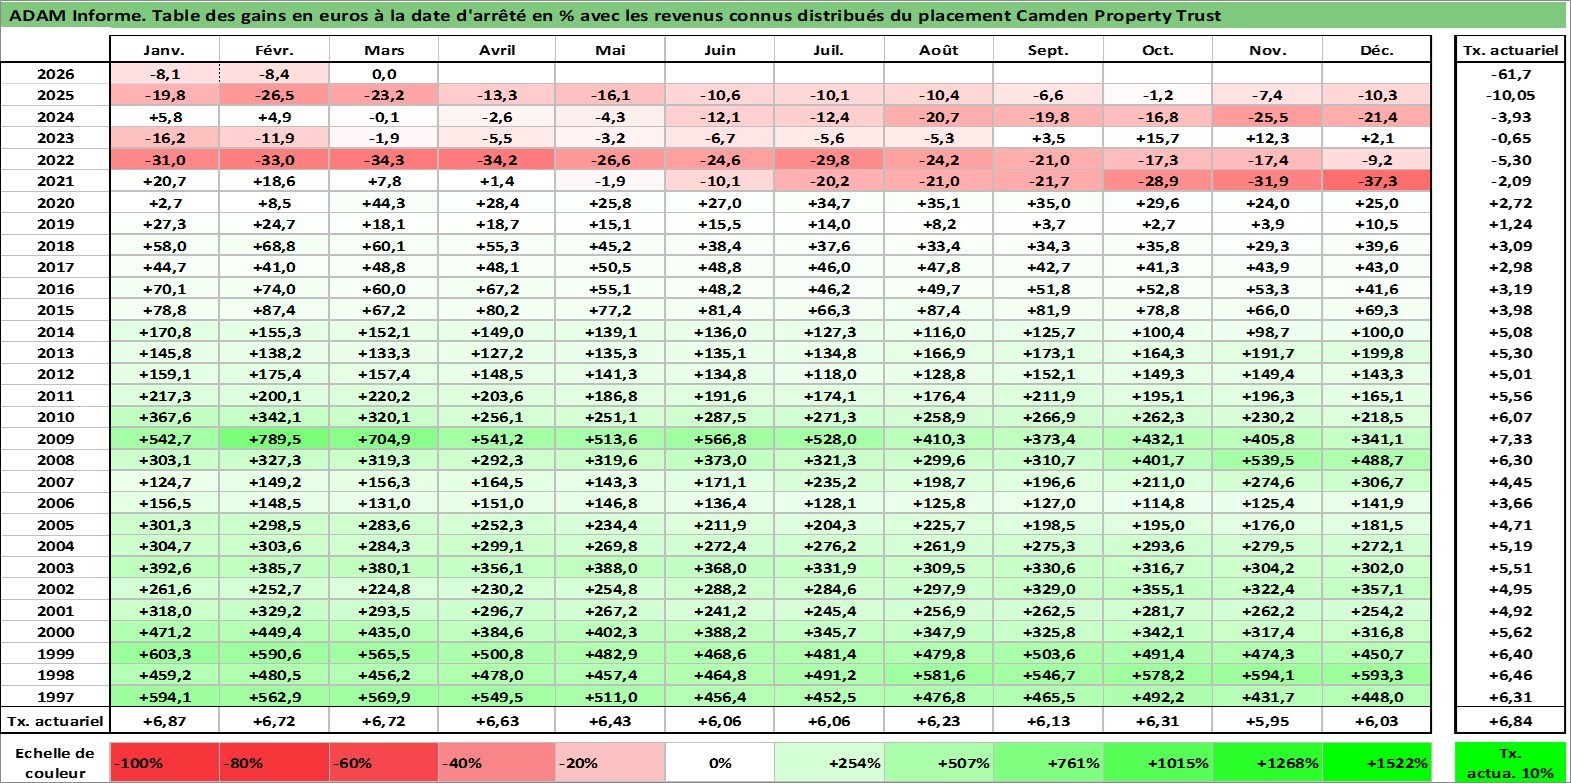Image resolution: width=1571 pixels, height=783 pixels.
Task: Click the +789,5 cell for Févr. 2009
Action: click(x=274, y=439)
